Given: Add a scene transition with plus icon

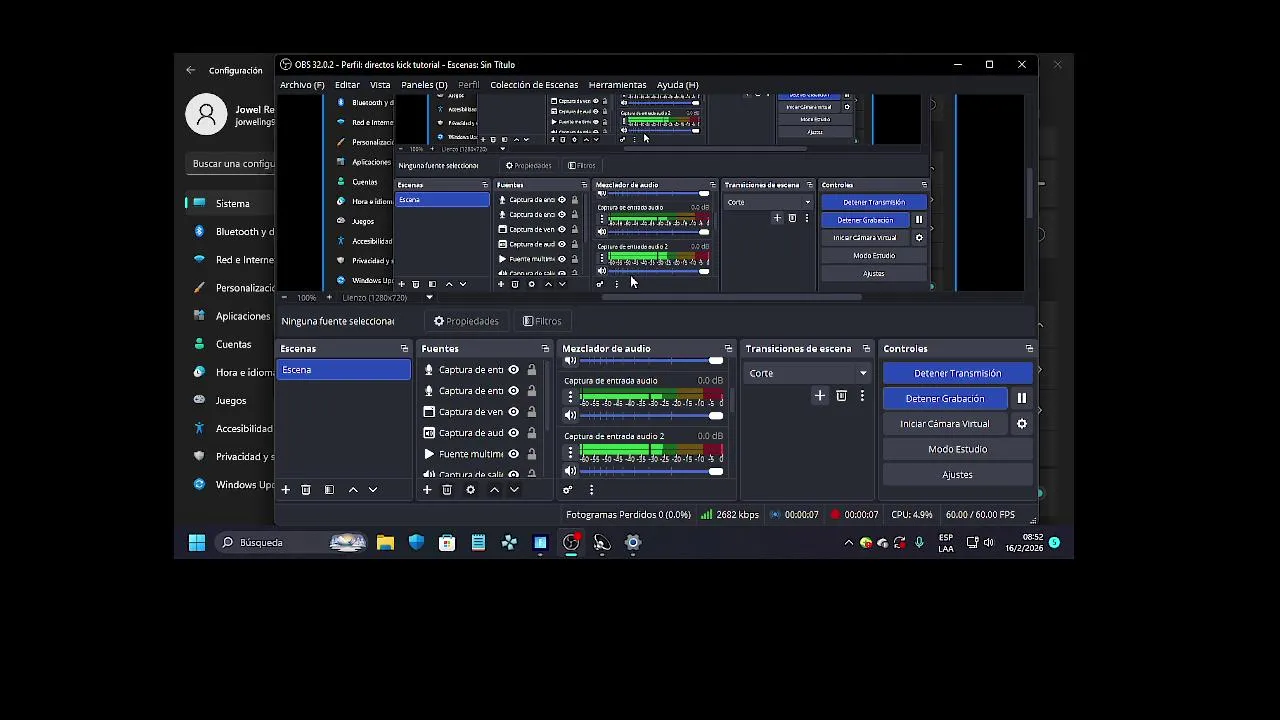Looking at the screenshot, I should coord(820,396).
